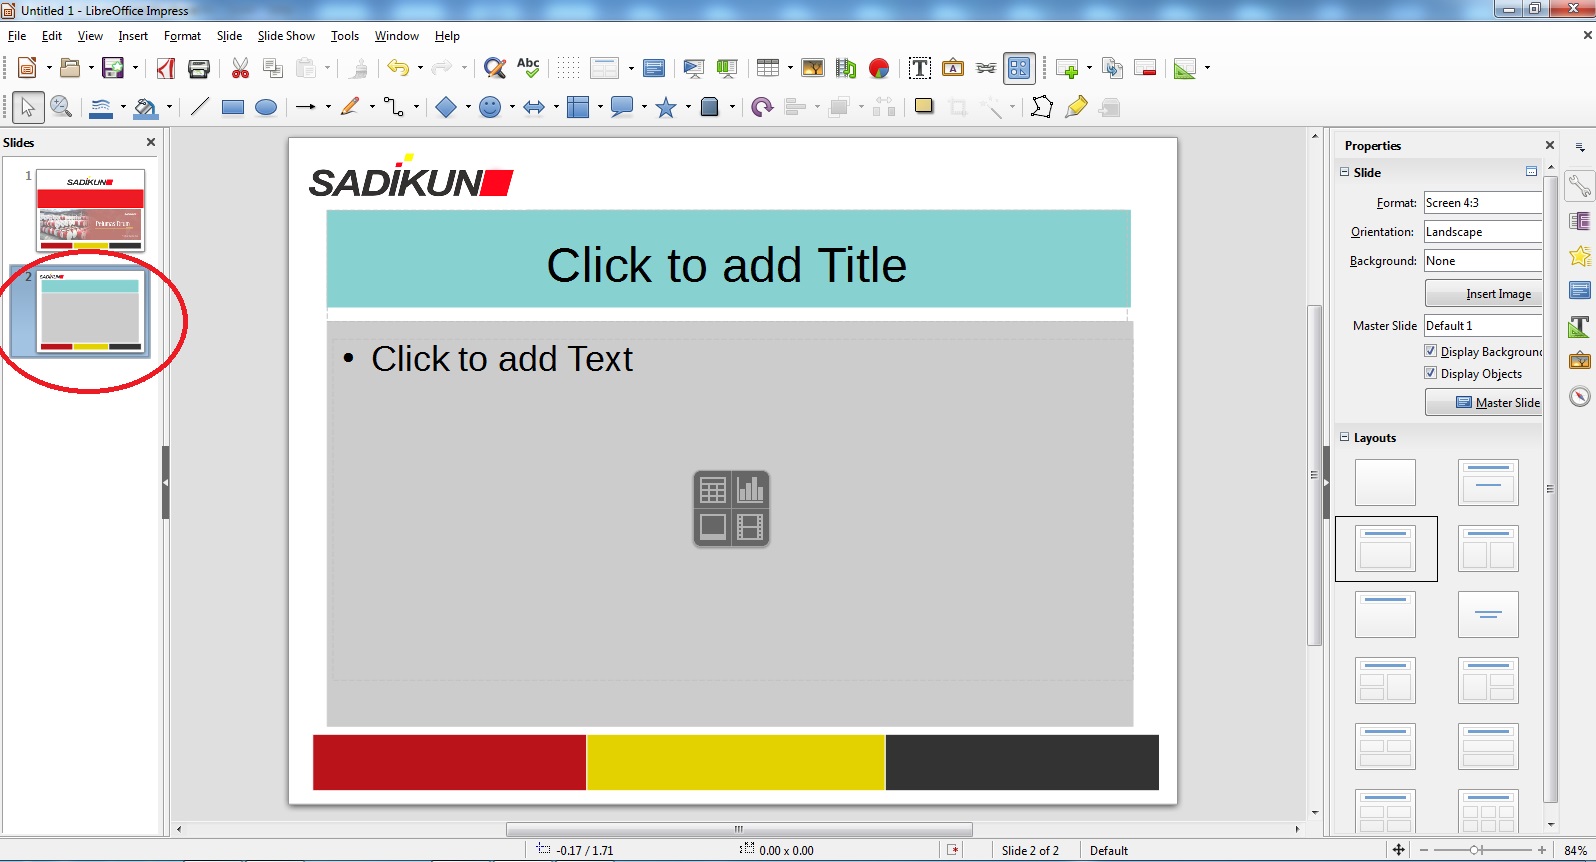Click the Insert Chart pie icon
This screenshot has width=1596, height=862.
click(x=879, y=68)
